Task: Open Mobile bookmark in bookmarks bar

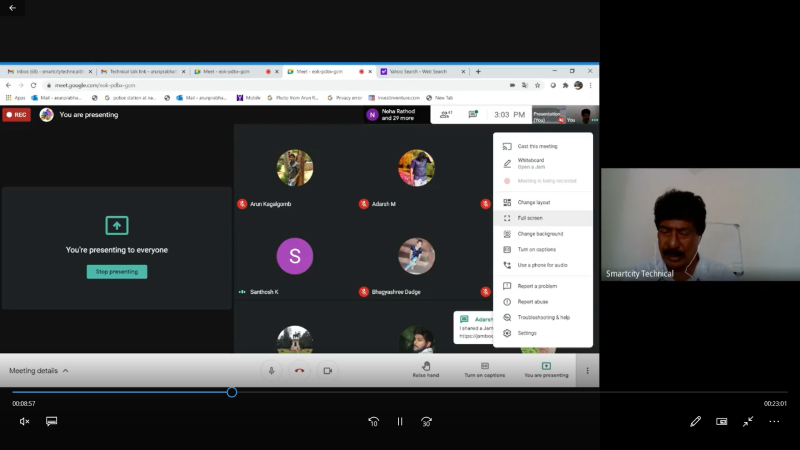Action: click(248, 97)
